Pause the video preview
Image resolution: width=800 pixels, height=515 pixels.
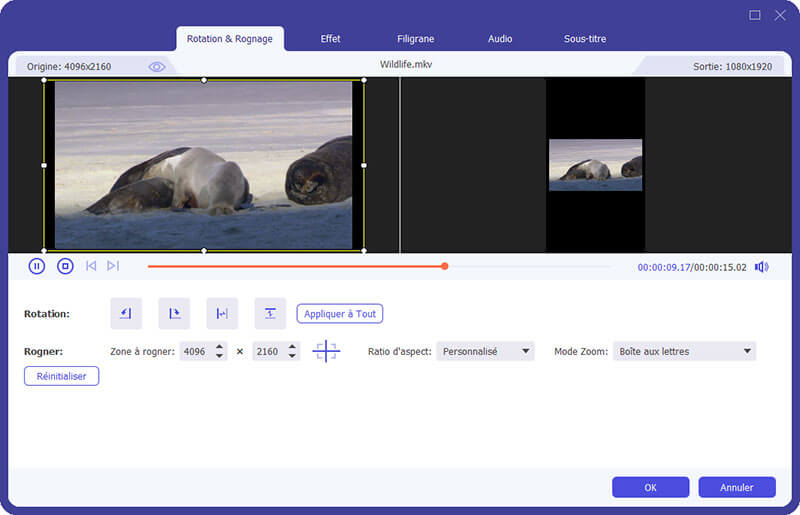37,266
